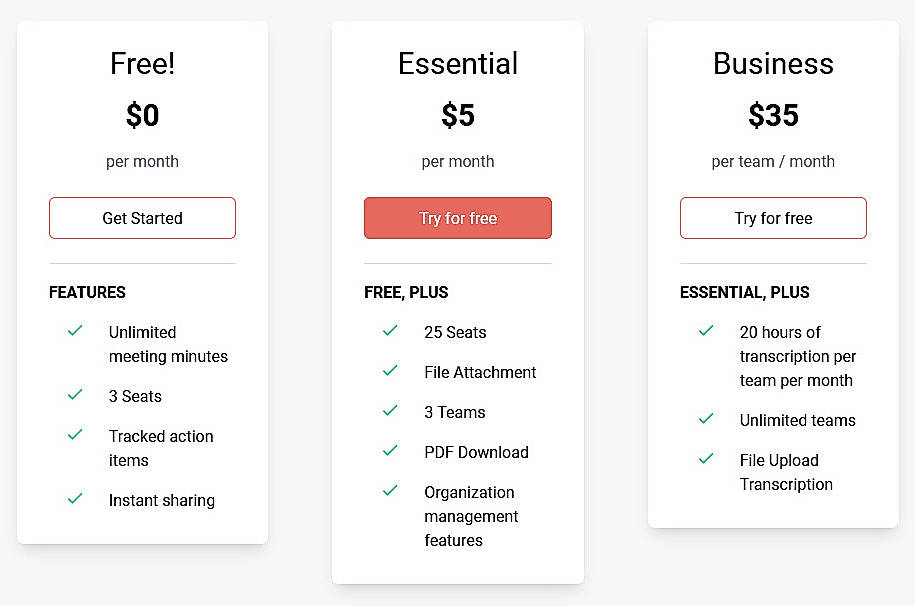Click the checkmark beside 25 Seats
Image resolution: width=915 pixels, height=606 pixels.
point(390,332)
